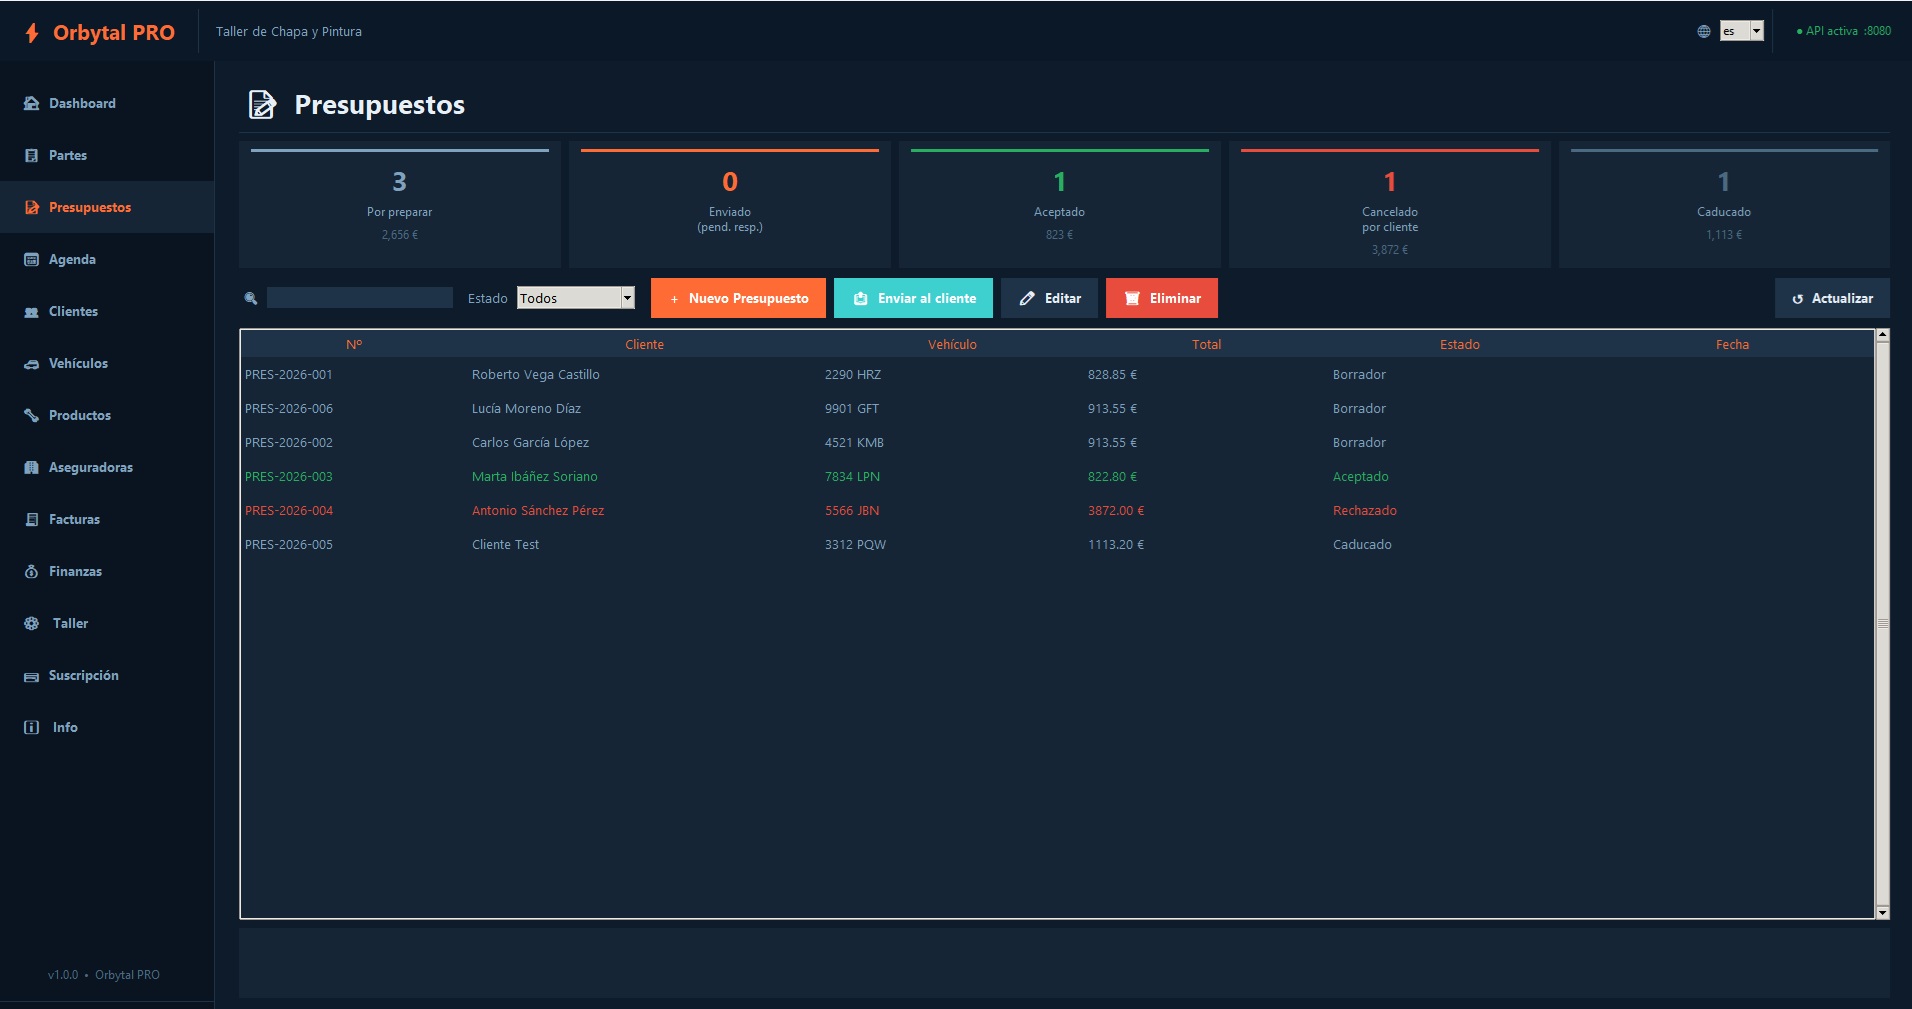
Task: Click the Dashboard icon in sidebar
Action: [x=31, y=103]
